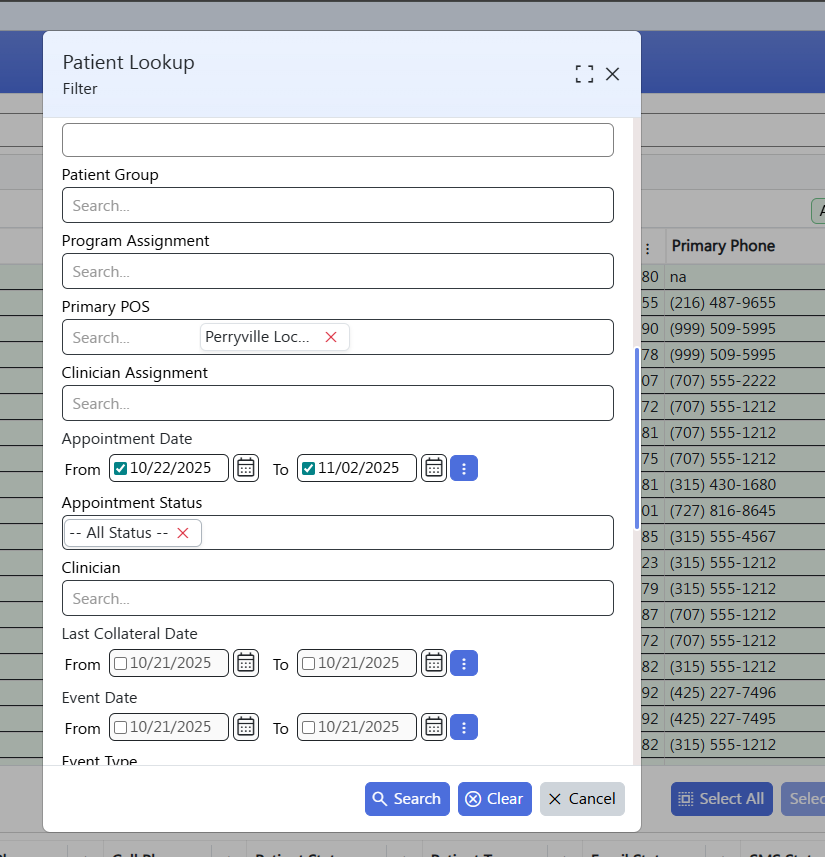Open the calendar picker for Appointment Date From
The image size is (825, 857).
(246, 468)
